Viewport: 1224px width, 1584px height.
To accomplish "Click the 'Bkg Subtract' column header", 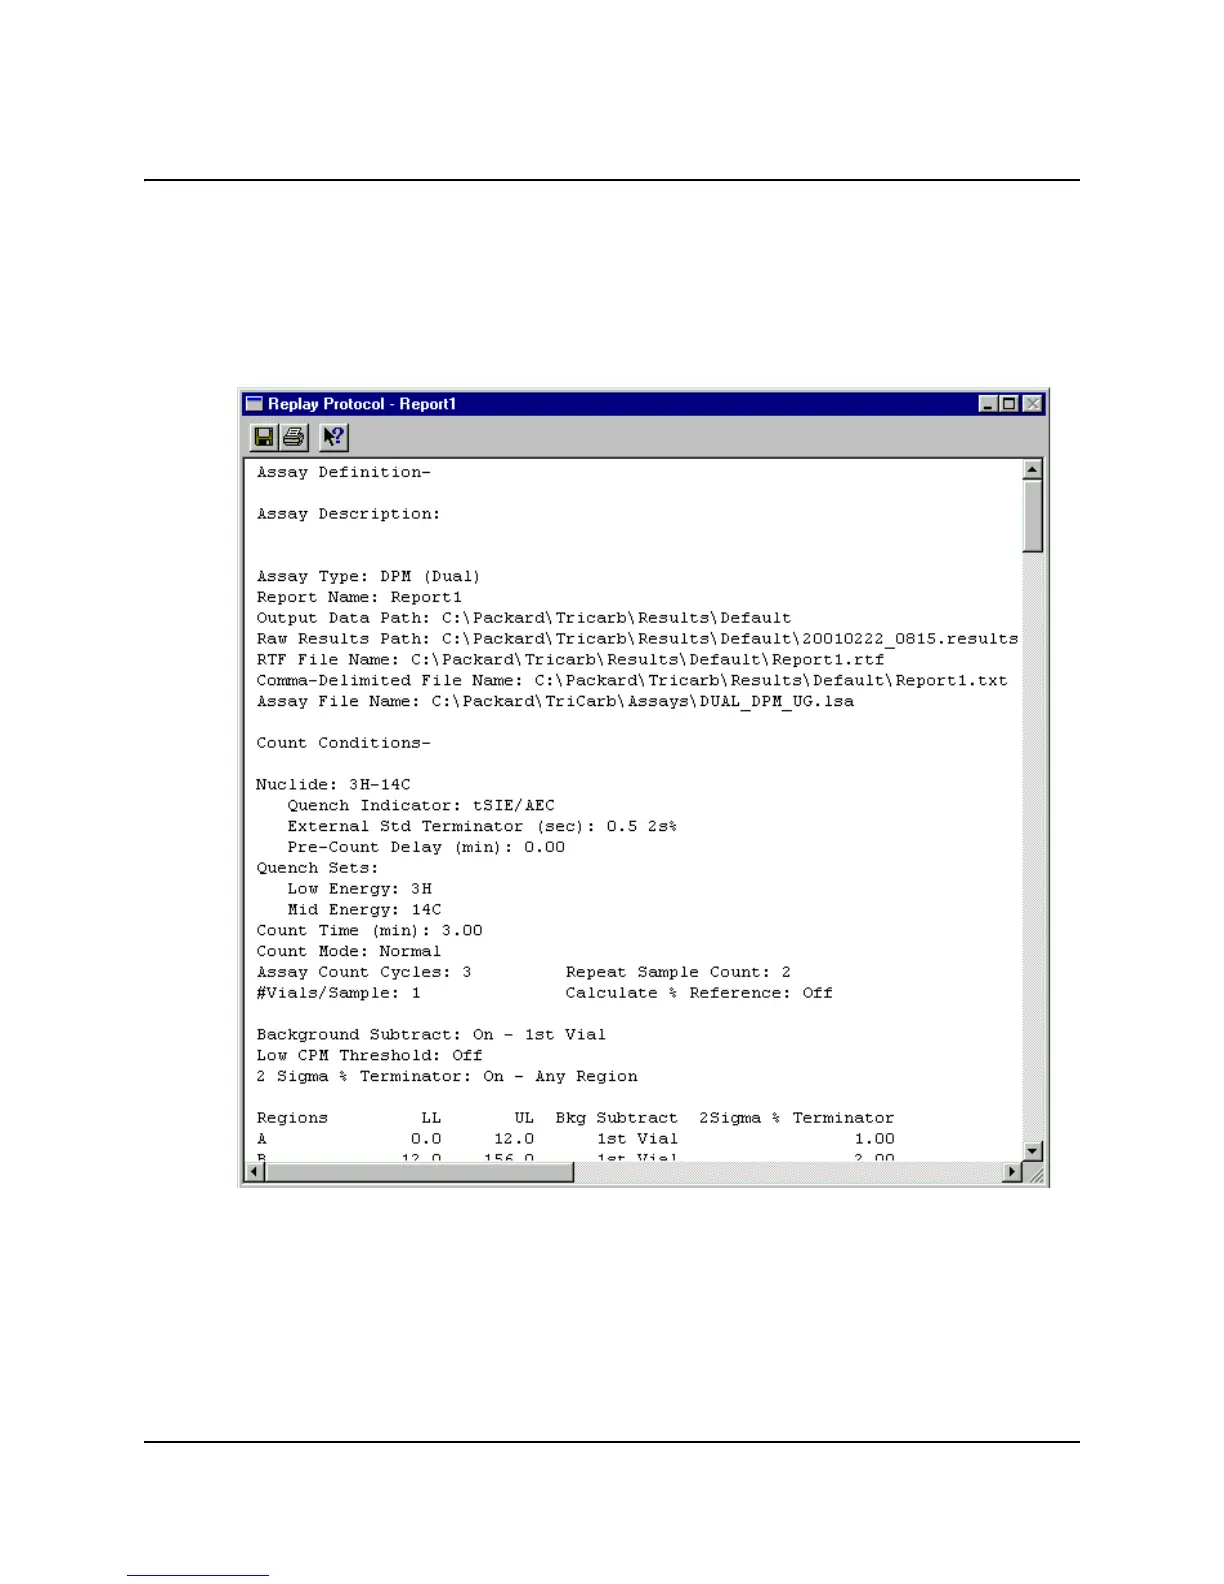I will click(x=617, y=1118).
